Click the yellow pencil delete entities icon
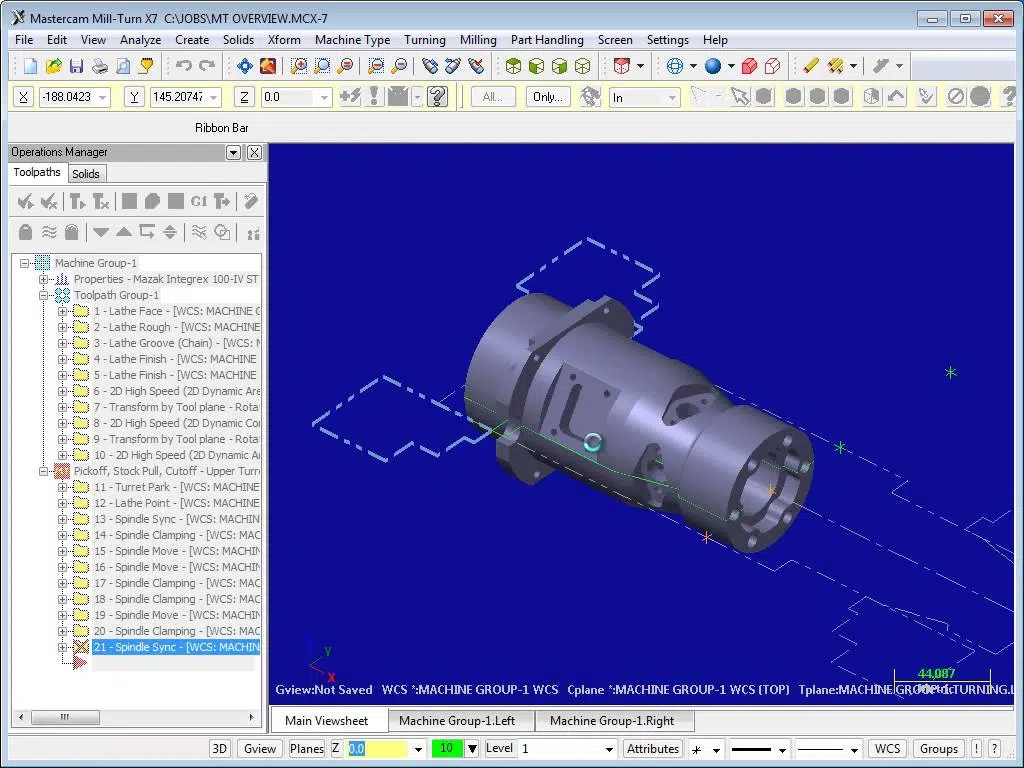 tap(810, 66)
